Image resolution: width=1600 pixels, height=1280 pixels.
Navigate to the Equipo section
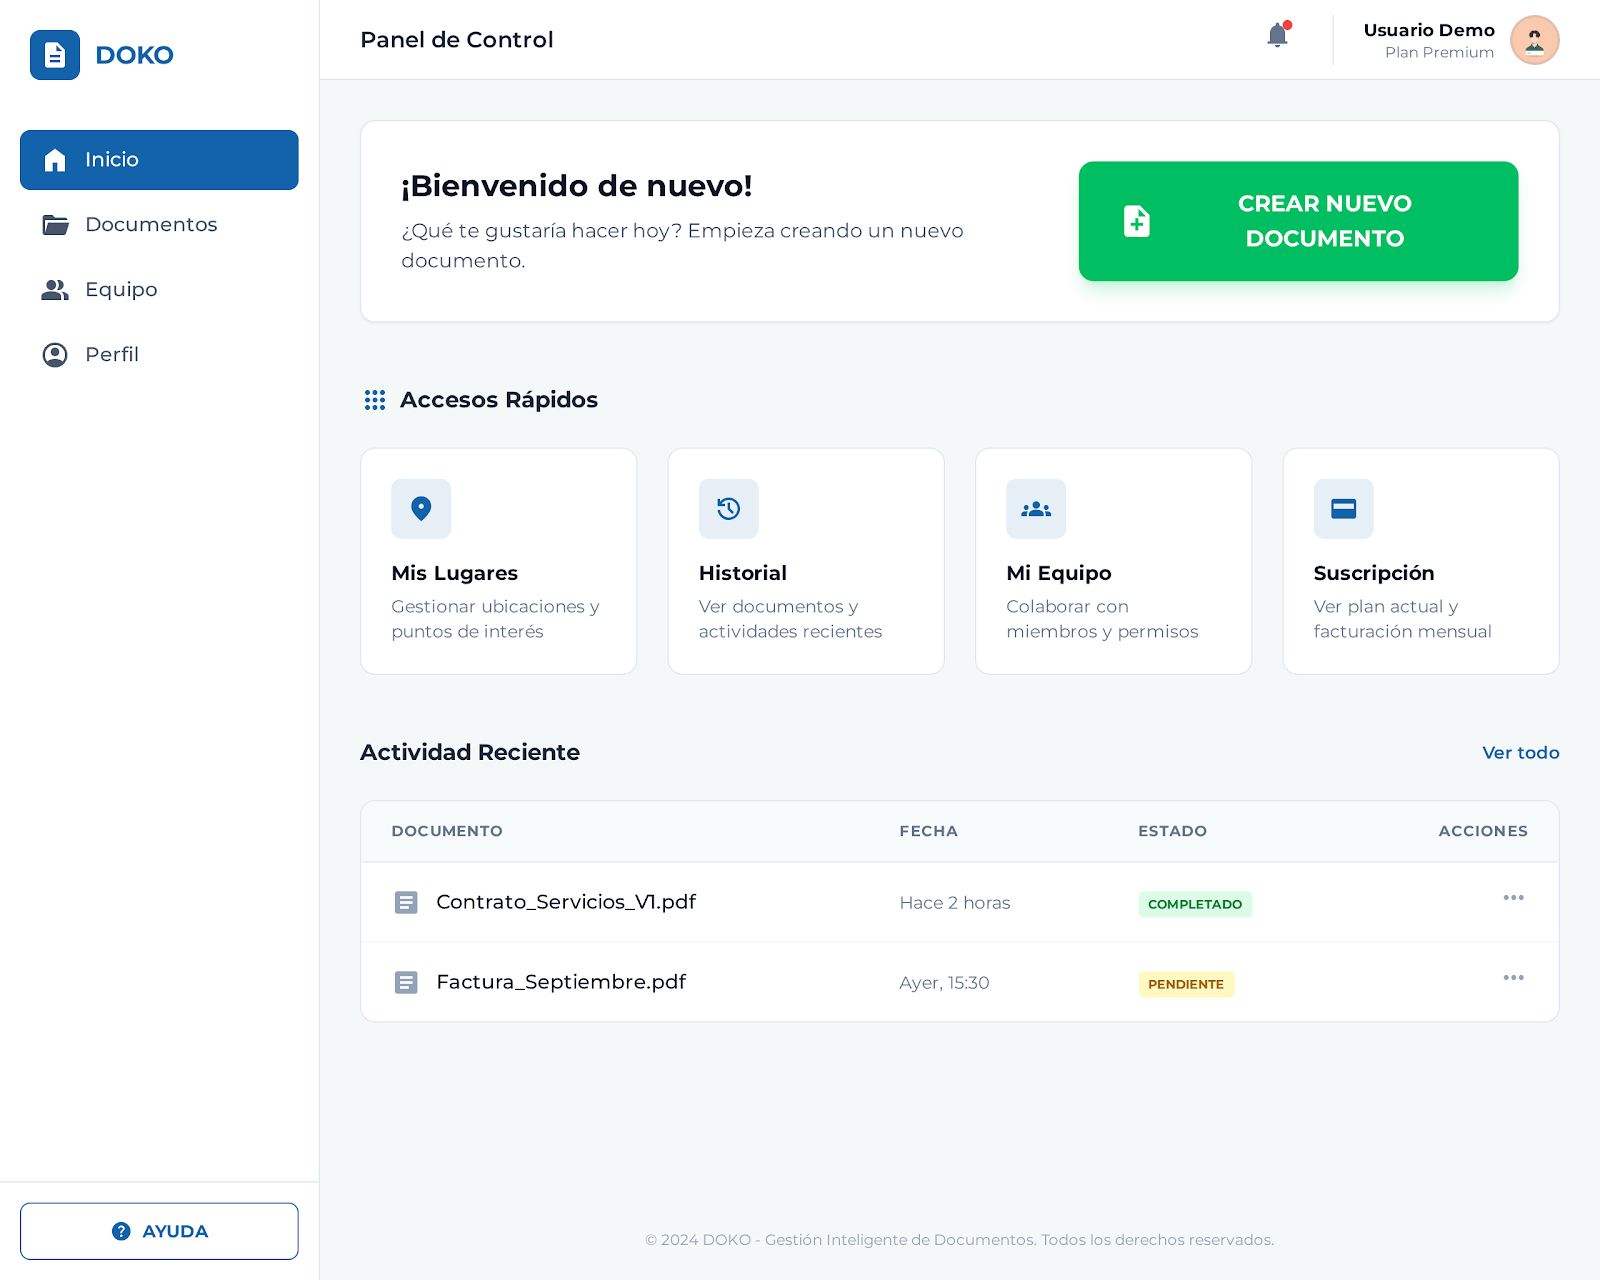click(120, 289)
